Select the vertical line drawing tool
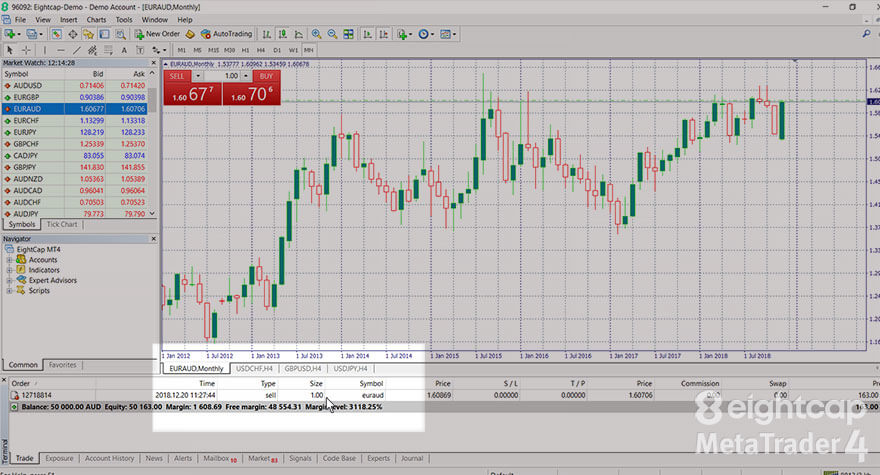 point(45,50)
